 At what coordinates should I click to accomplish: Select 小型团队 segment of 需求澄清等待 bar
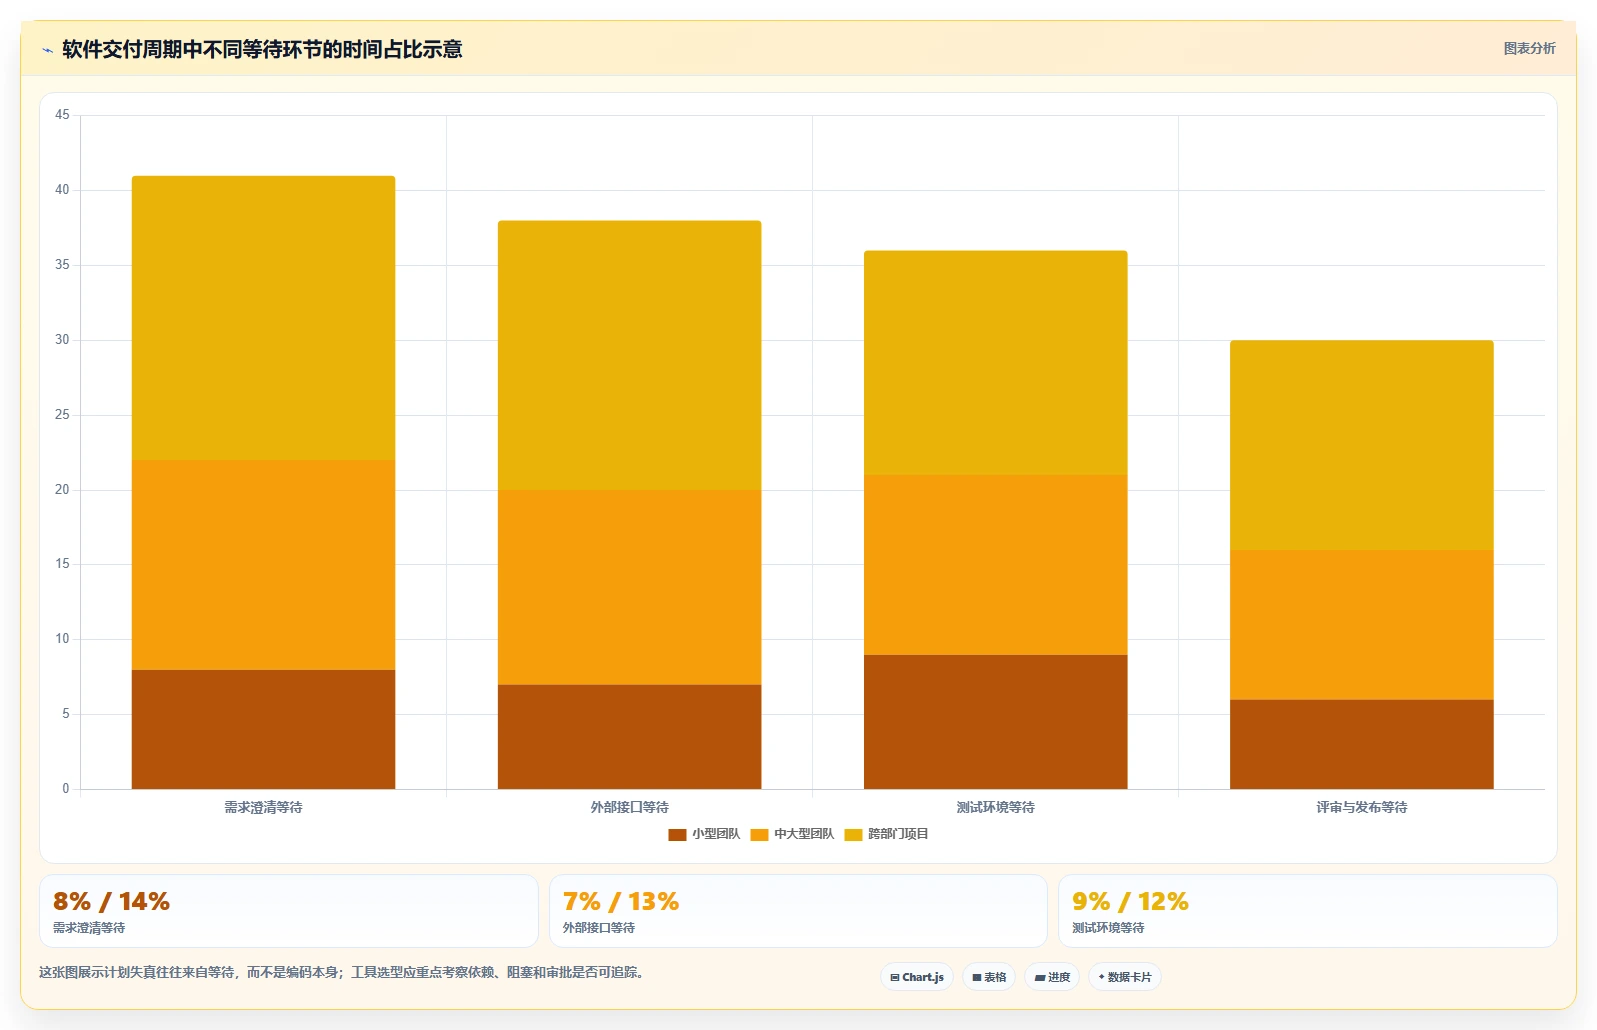tap(263, 729)
